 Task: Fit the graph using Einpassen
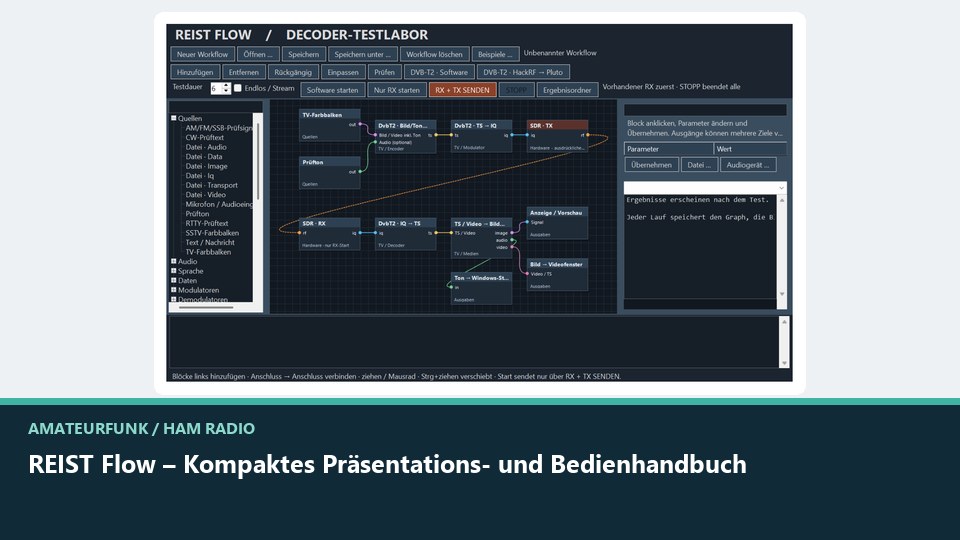tap(343, 72)
